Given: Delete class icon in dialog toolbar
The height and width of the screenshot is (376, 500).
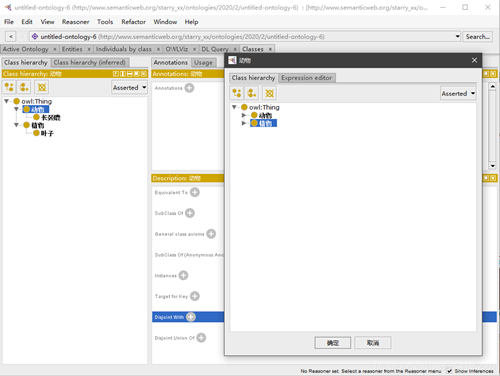Looking at the screenshot, I should (x=269, y=93).
